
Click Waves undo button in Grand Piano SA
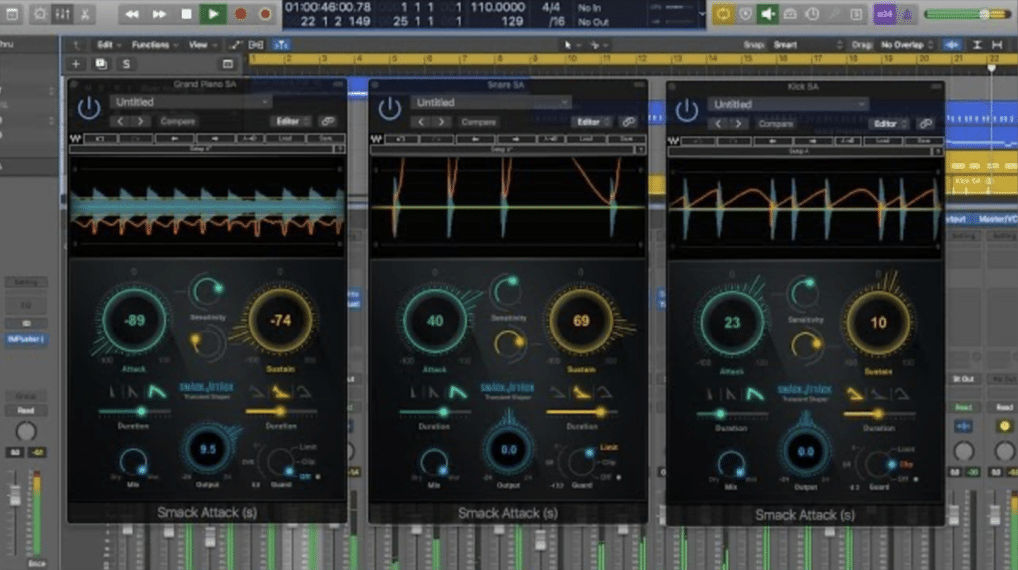click(101, 138)
